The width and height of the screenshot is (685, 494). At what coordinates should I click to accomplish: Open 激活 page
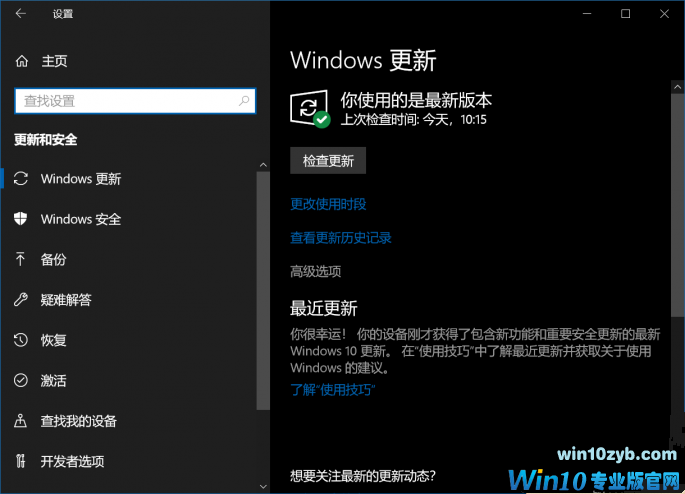pyautogui.click(x=53, y=380)
